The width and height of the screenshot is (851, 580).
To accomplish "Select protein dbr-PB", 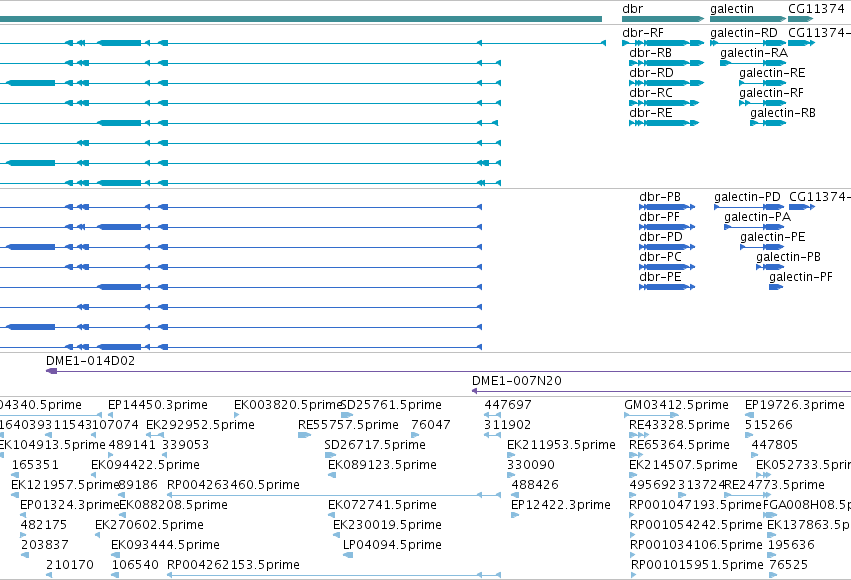I will (660, 197).
